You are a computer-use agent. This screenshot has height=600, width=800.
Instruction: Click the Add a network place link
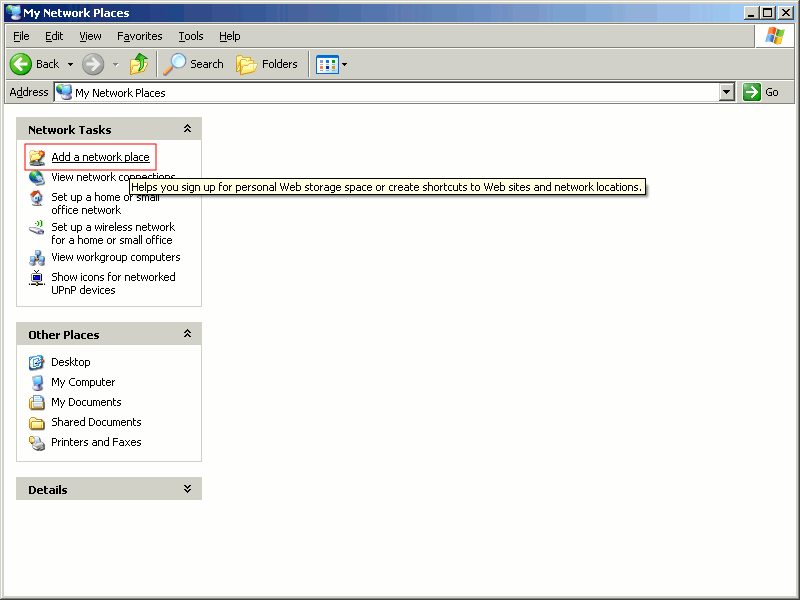pos(101,157)
